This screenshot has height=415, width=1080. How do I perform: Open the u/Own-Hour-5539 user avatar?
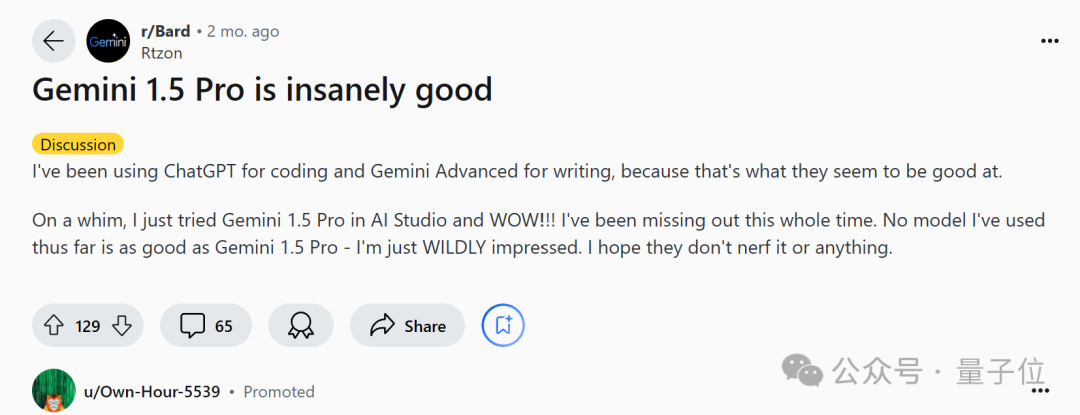[53, 391]
